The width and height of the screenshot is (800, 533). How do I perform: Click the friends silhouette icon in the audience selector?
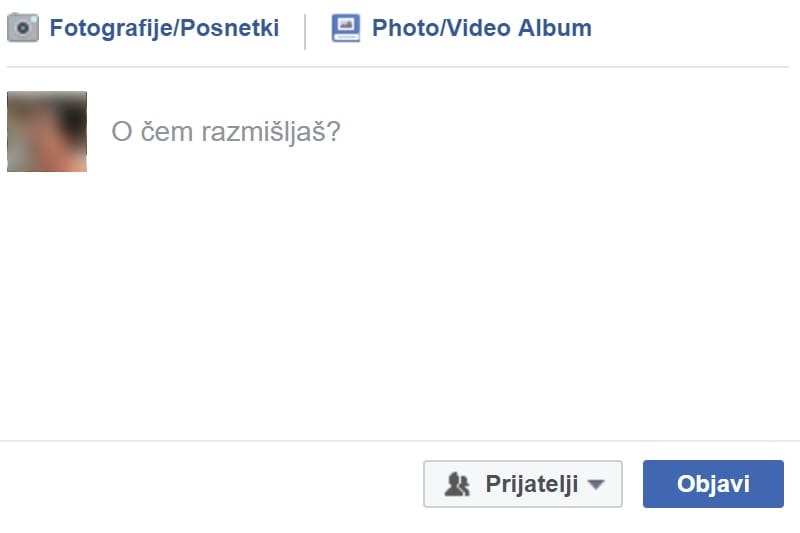click(x=457, y=485)
